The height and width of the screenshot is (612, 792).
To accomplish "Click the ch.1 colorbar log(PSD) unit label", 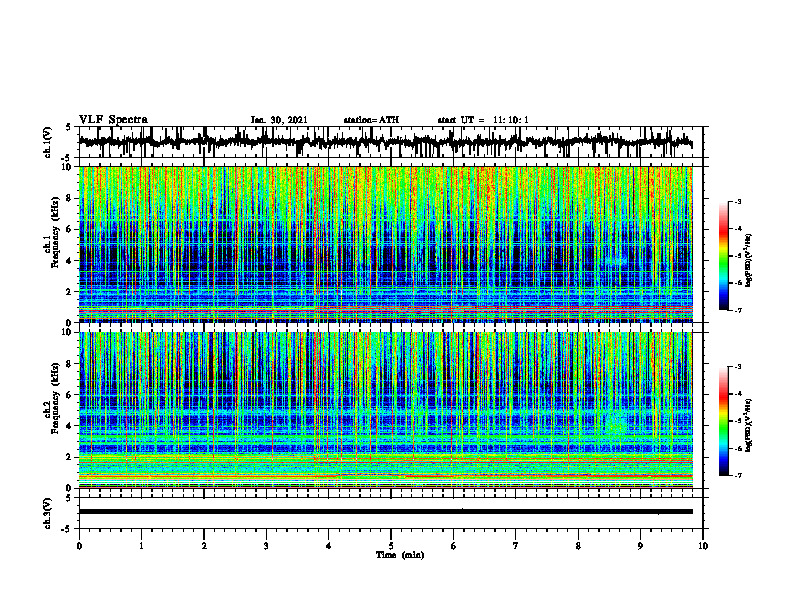I will point(748,260).
